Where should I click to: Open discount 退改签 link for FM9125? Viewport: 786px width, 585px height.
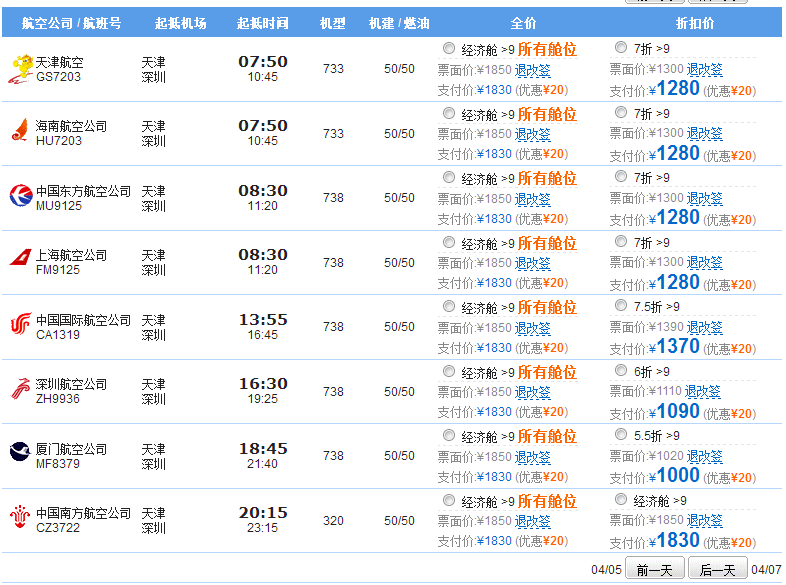coord(704,262)
